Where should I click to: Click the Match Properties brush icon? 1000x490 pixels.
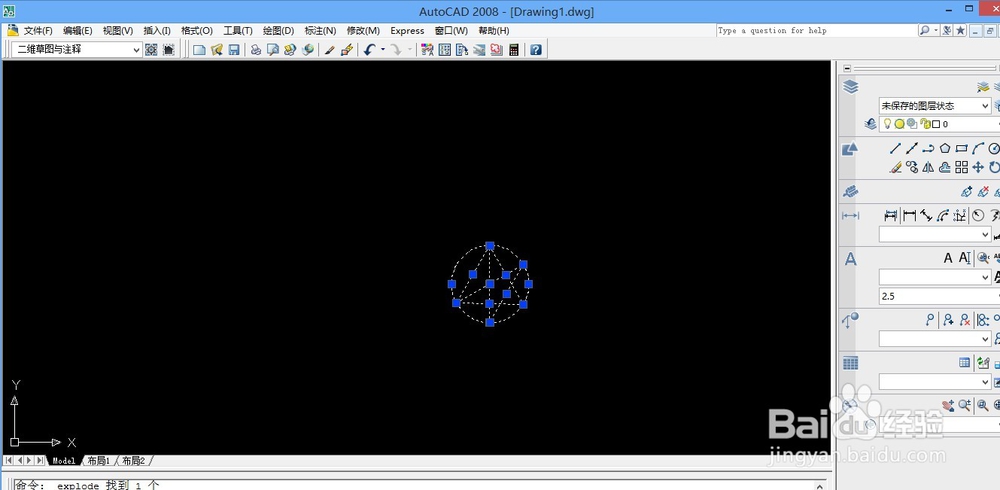coord(330,50)
